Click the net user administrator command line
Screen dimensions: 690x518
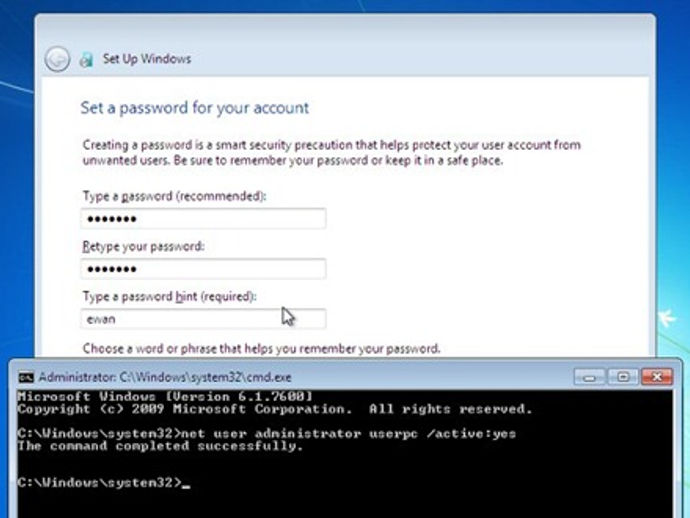pos(267,434)
